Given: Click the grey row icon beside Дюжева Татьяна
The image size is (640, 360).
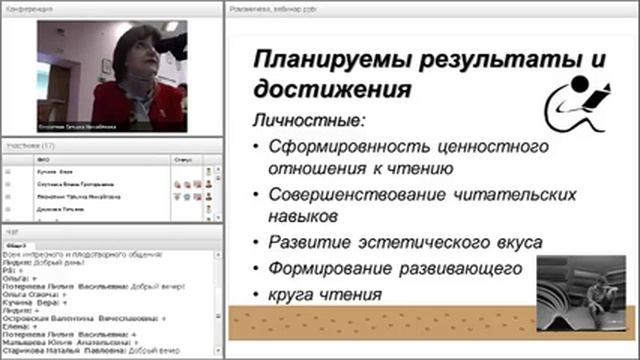Looking at the screenshot, I should (x=8, y=209).
